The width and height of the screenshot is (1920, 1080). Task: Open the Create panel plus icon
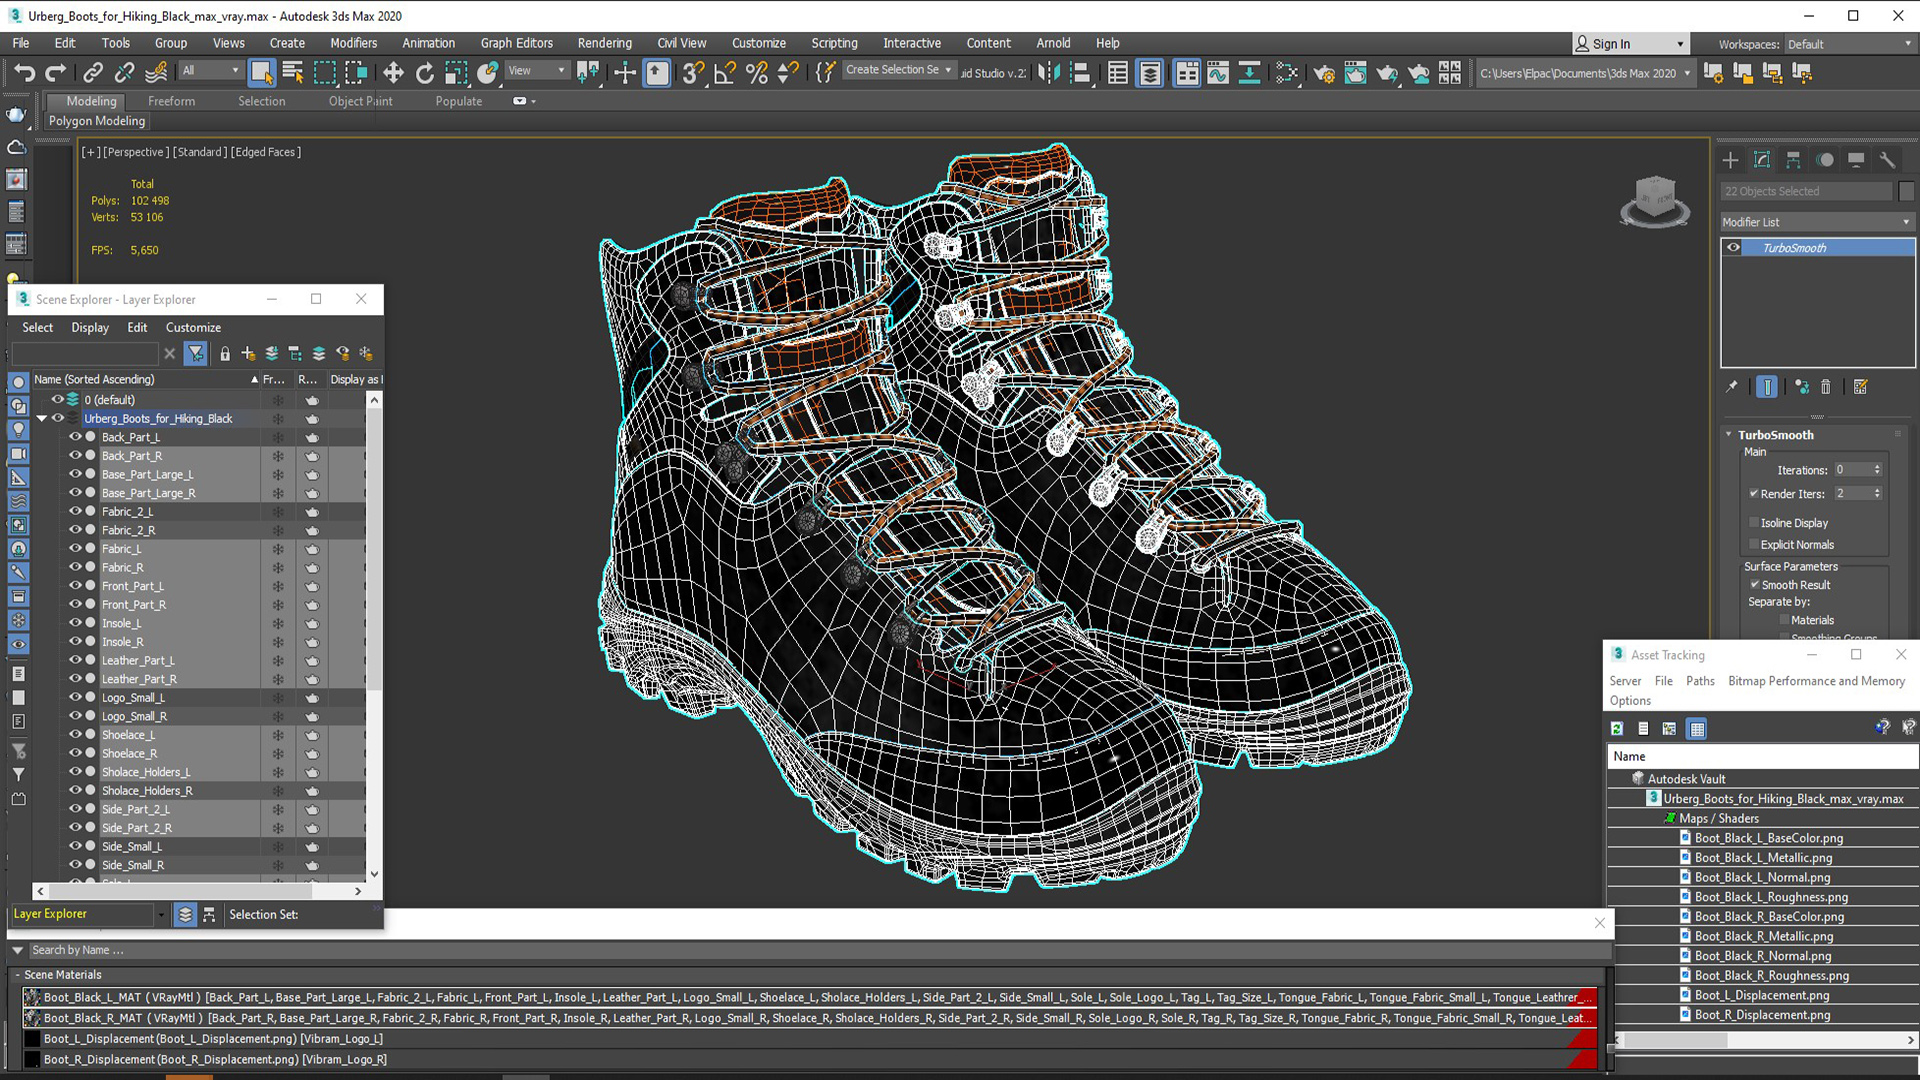click(x=1731, y=160)
